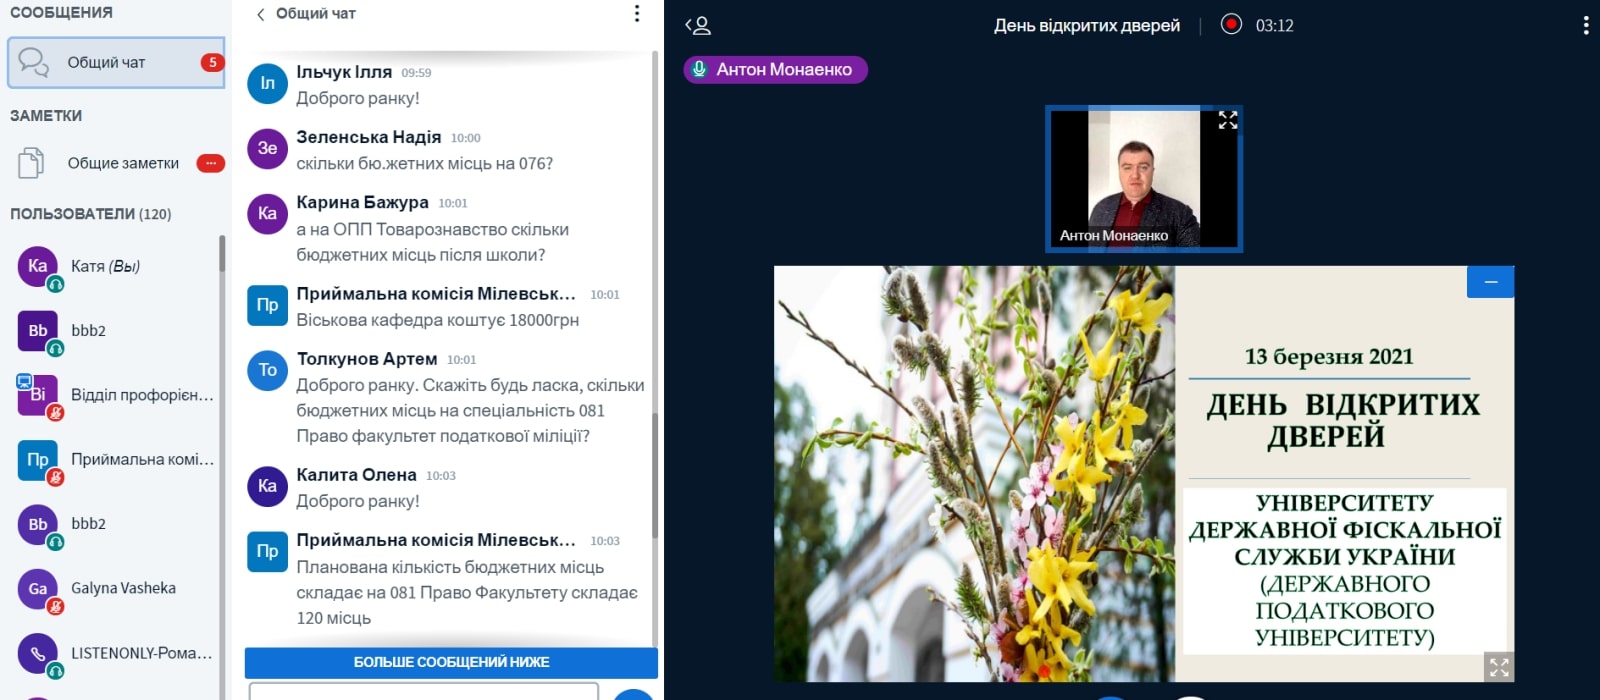The width and height of the screenshot is (1600, 700).
Task: Collapse chat with the back chevron
Action: pos(260,14)
